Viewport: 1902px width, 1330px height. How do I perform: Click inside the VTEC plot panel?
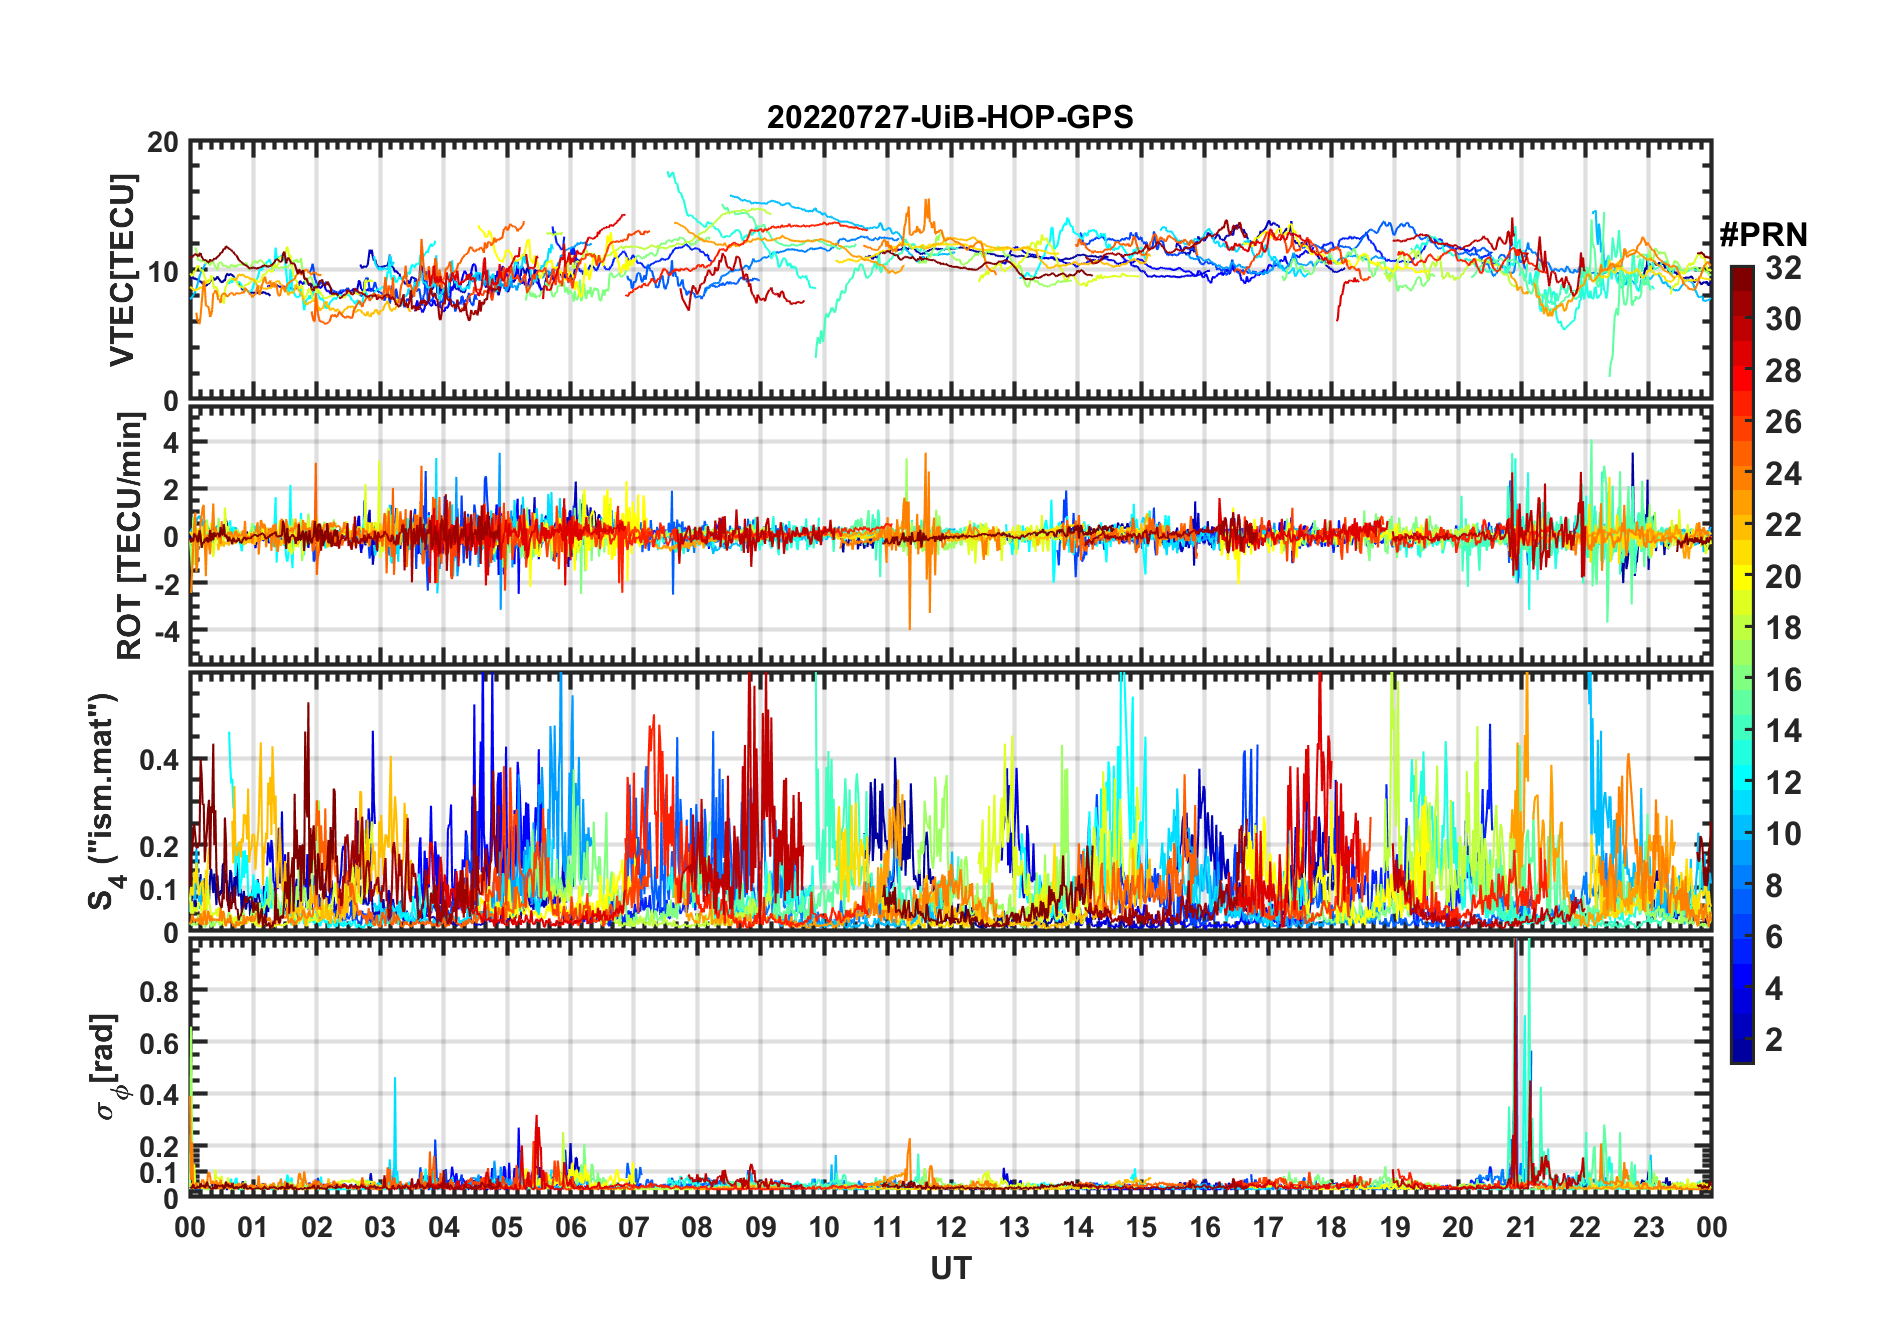(x=950, y=271)
